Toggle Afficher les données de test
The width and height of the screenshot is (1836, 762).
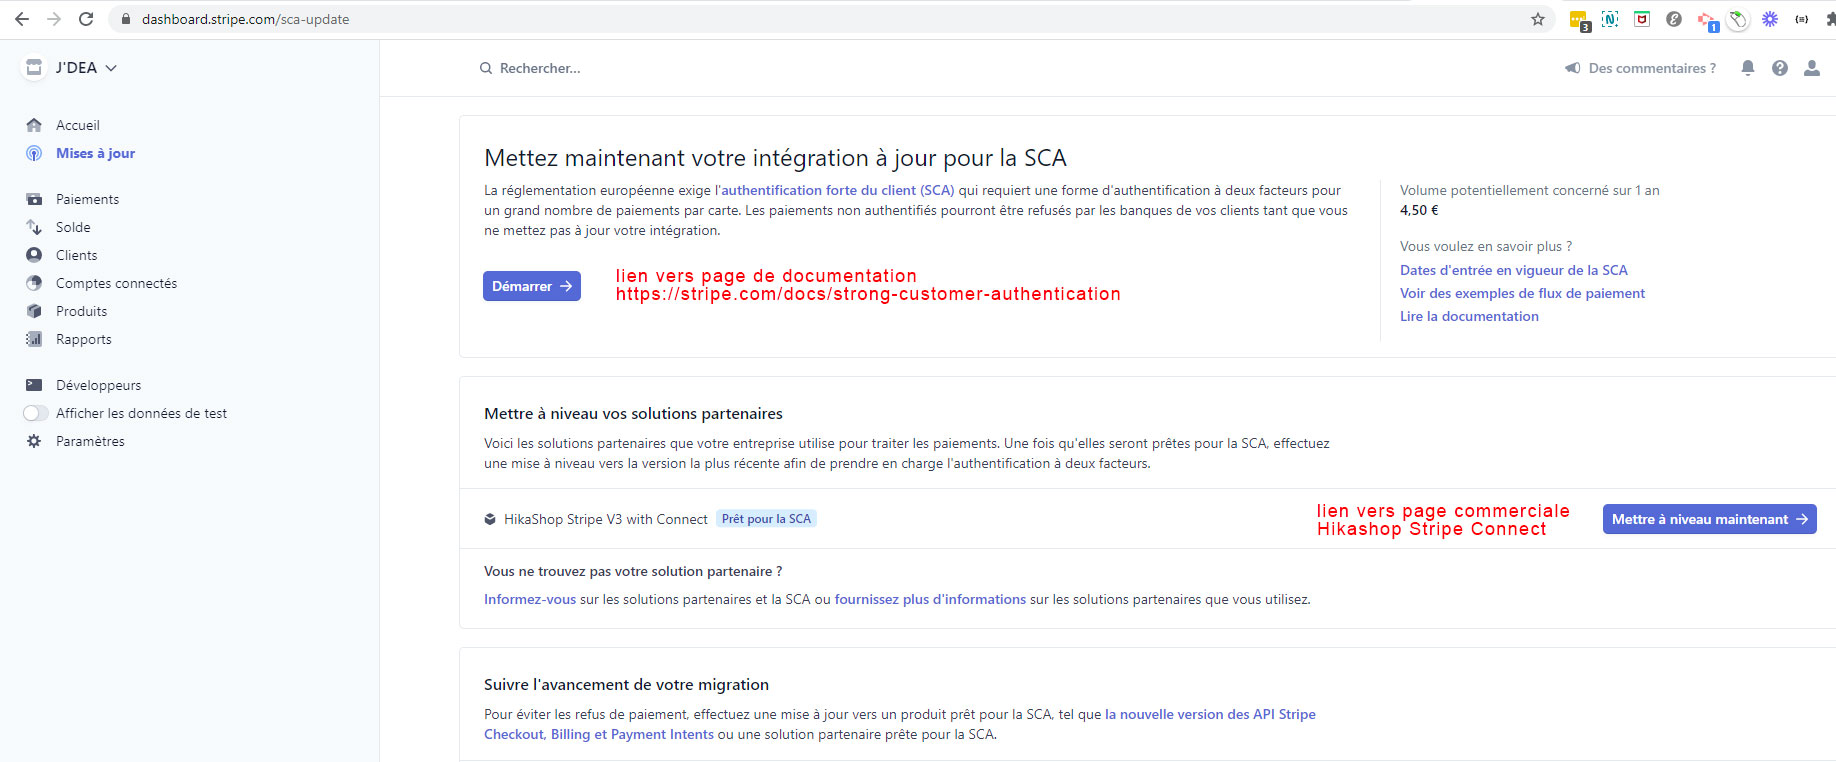[36, 413]
